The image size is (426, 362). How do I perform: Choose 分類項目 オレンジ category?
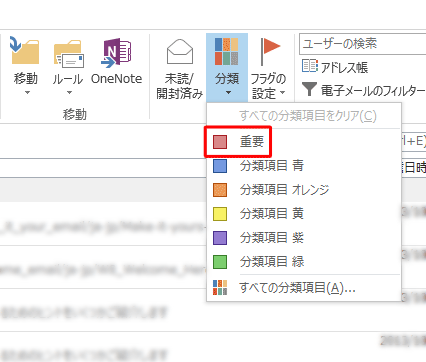coord(304,190)
